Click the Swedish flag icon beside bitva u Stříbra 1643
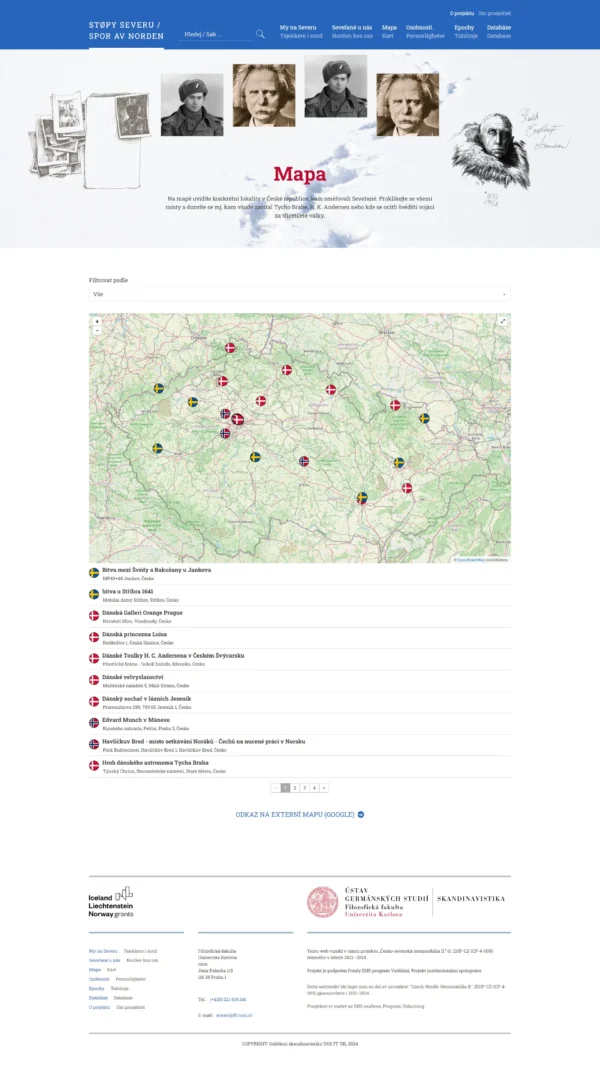Image resolution: width=600 pixels, height=1075 pixels. 94,594
